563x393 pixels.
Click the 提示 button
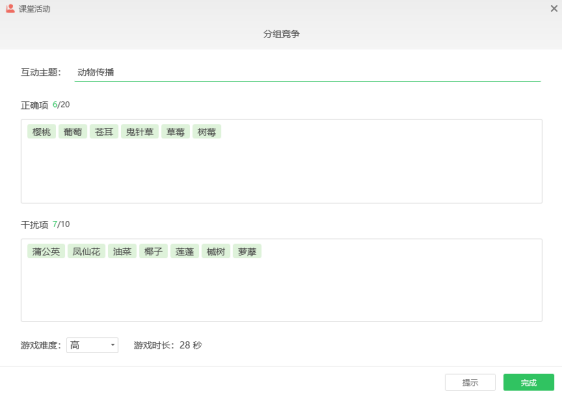coord(470,383)
